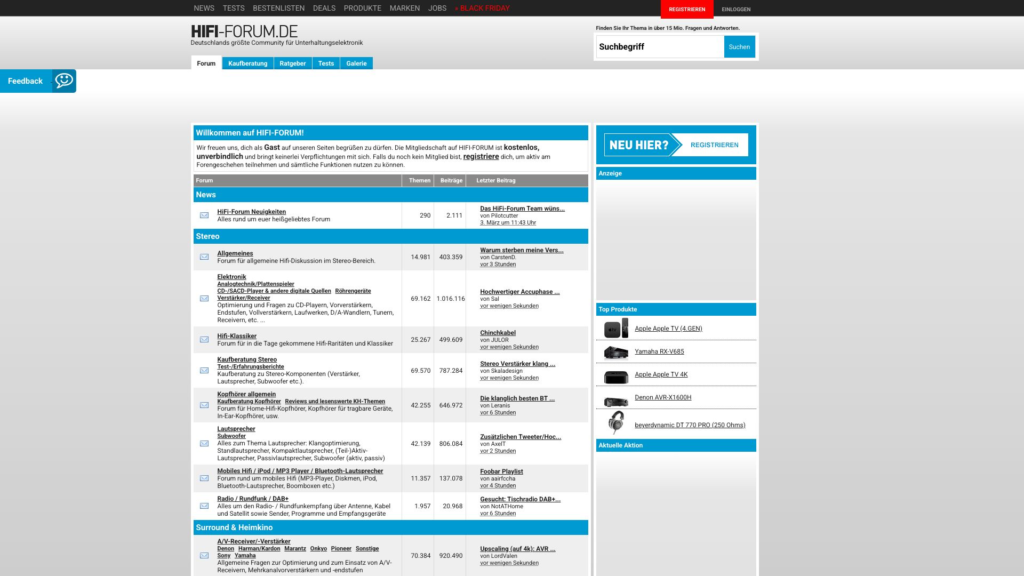This screenshot has height=576, width=1024.
Task: Open TESTS in top navigation
Action: [x=233, y=8]
